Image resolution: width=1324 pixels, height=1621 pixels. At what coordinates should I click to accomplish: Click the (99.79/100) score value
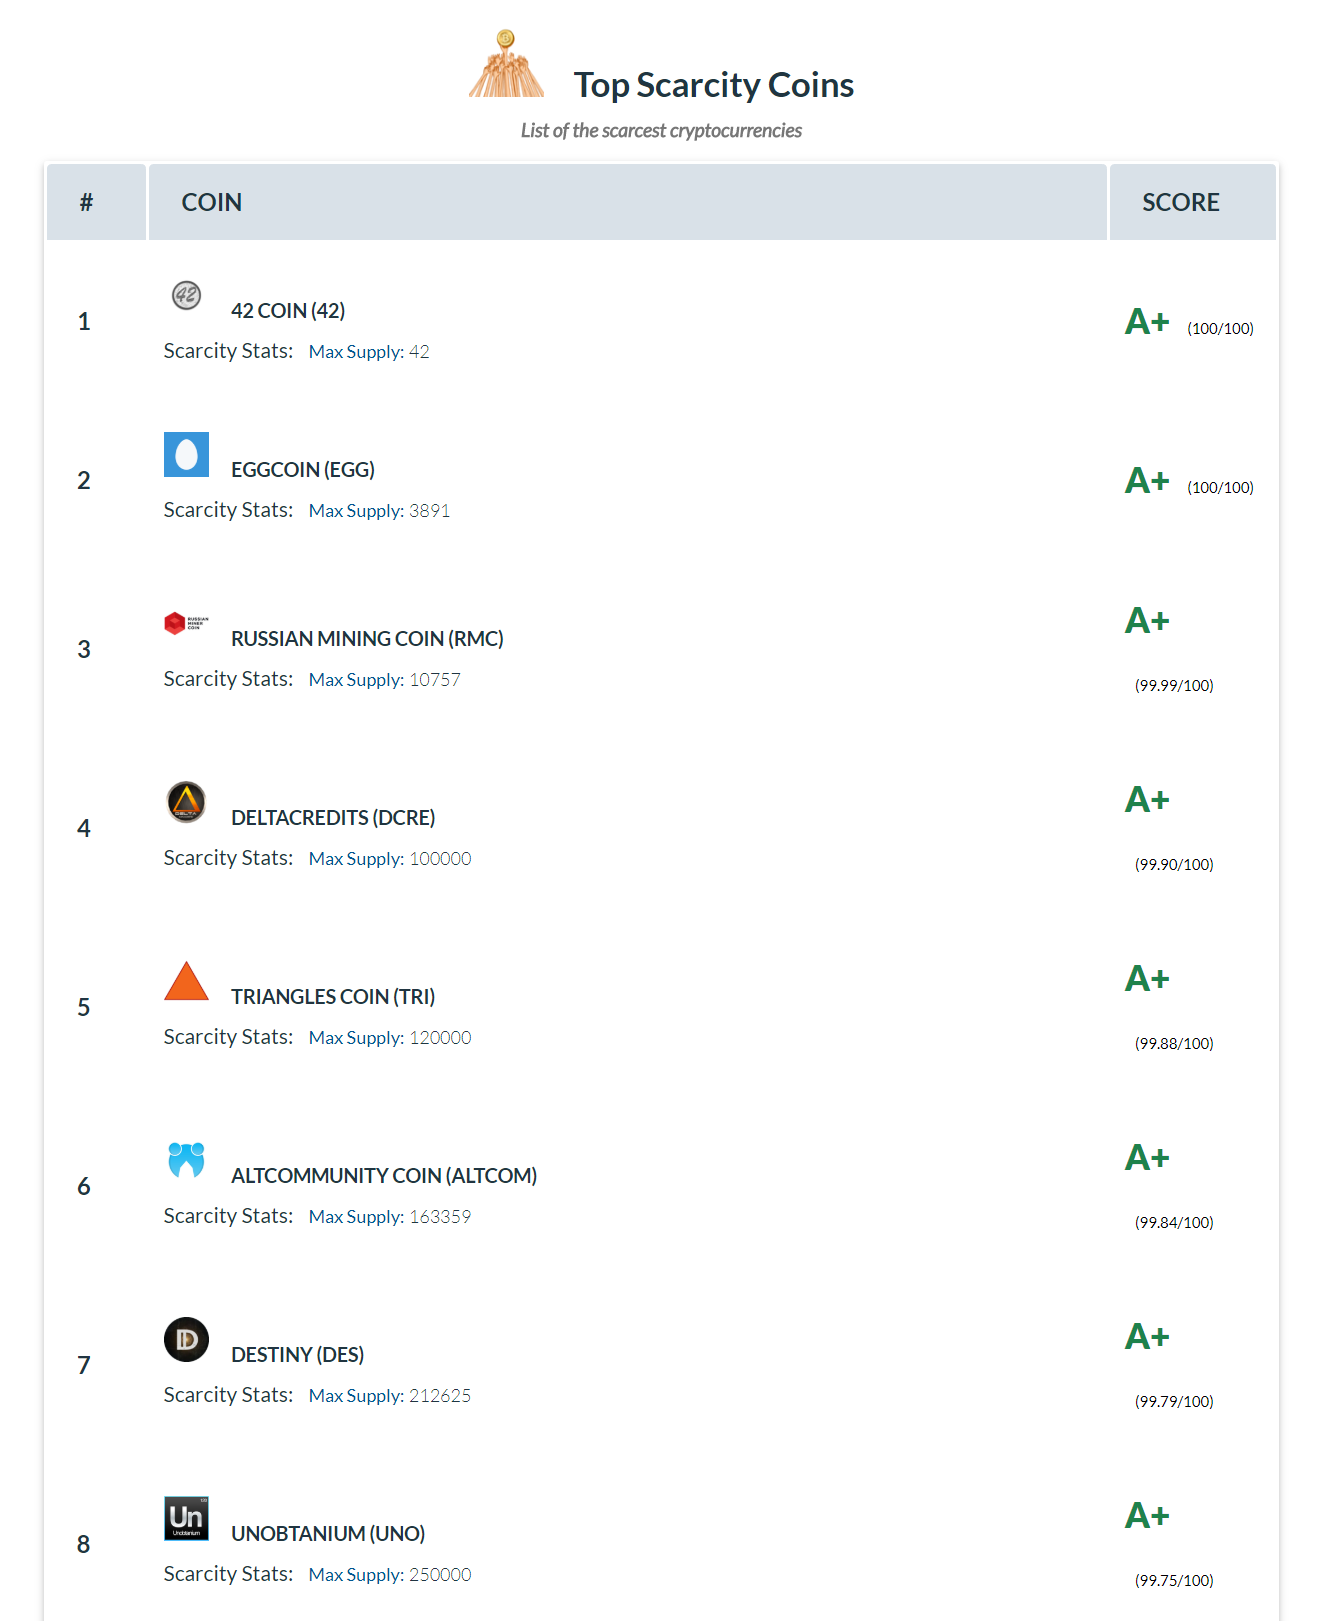[x=1174, y=1402]
